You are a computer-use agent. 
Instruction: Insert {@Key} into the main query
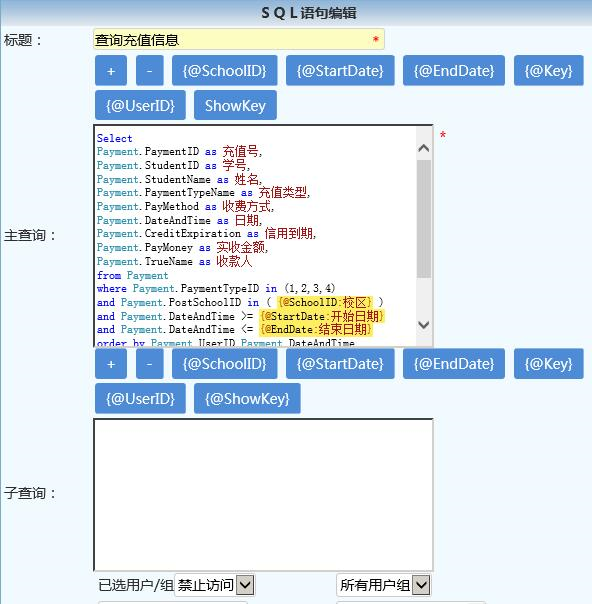(x=548, y=70)
